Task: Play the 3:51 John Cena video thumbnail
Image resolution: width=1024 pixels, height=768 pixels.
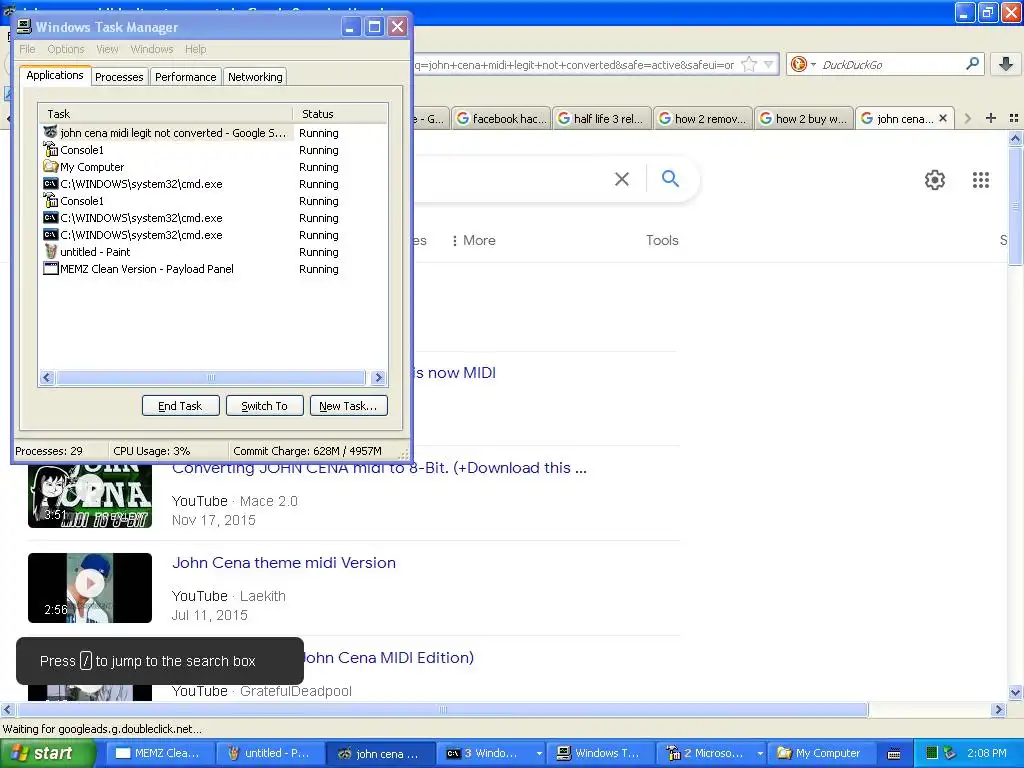Action: (x=90, y=496)
